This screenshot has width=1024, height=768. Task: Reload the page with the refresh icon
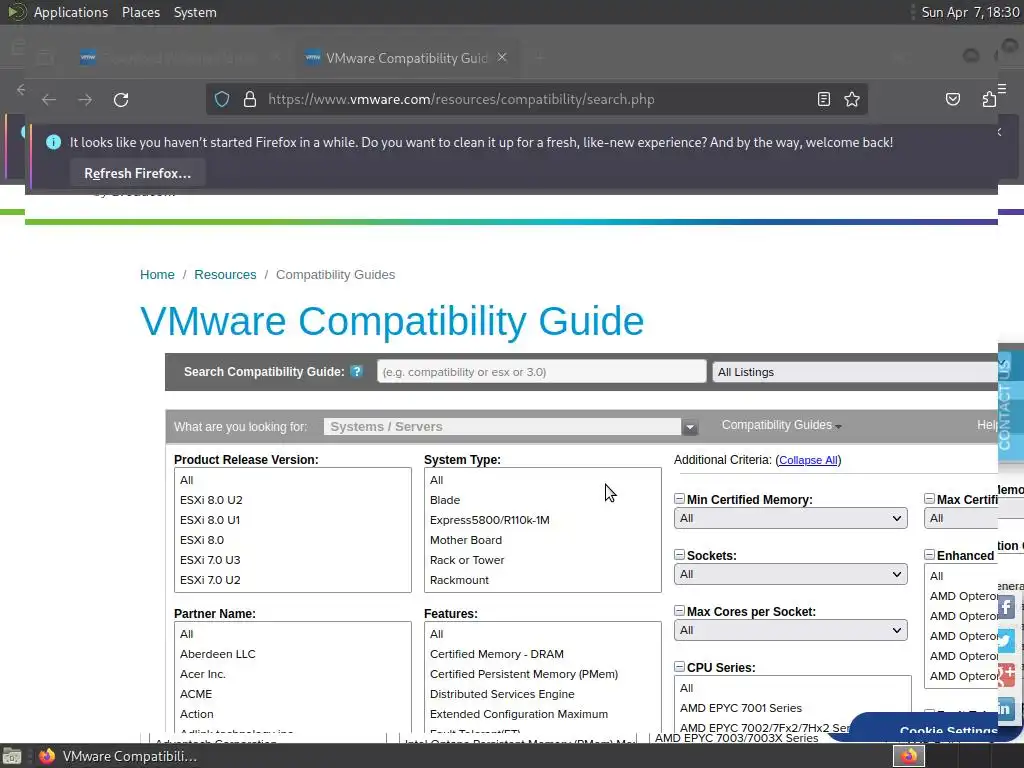coord(121,100)
